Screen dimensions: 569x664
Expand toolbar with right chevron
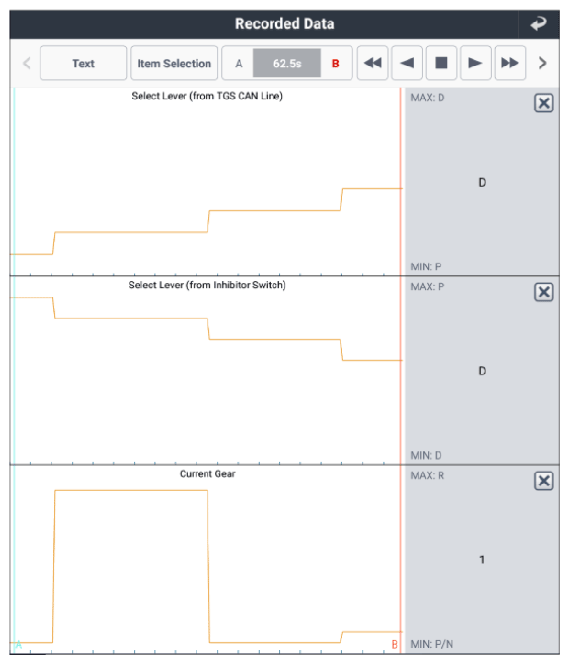click(x=542, y=63)
